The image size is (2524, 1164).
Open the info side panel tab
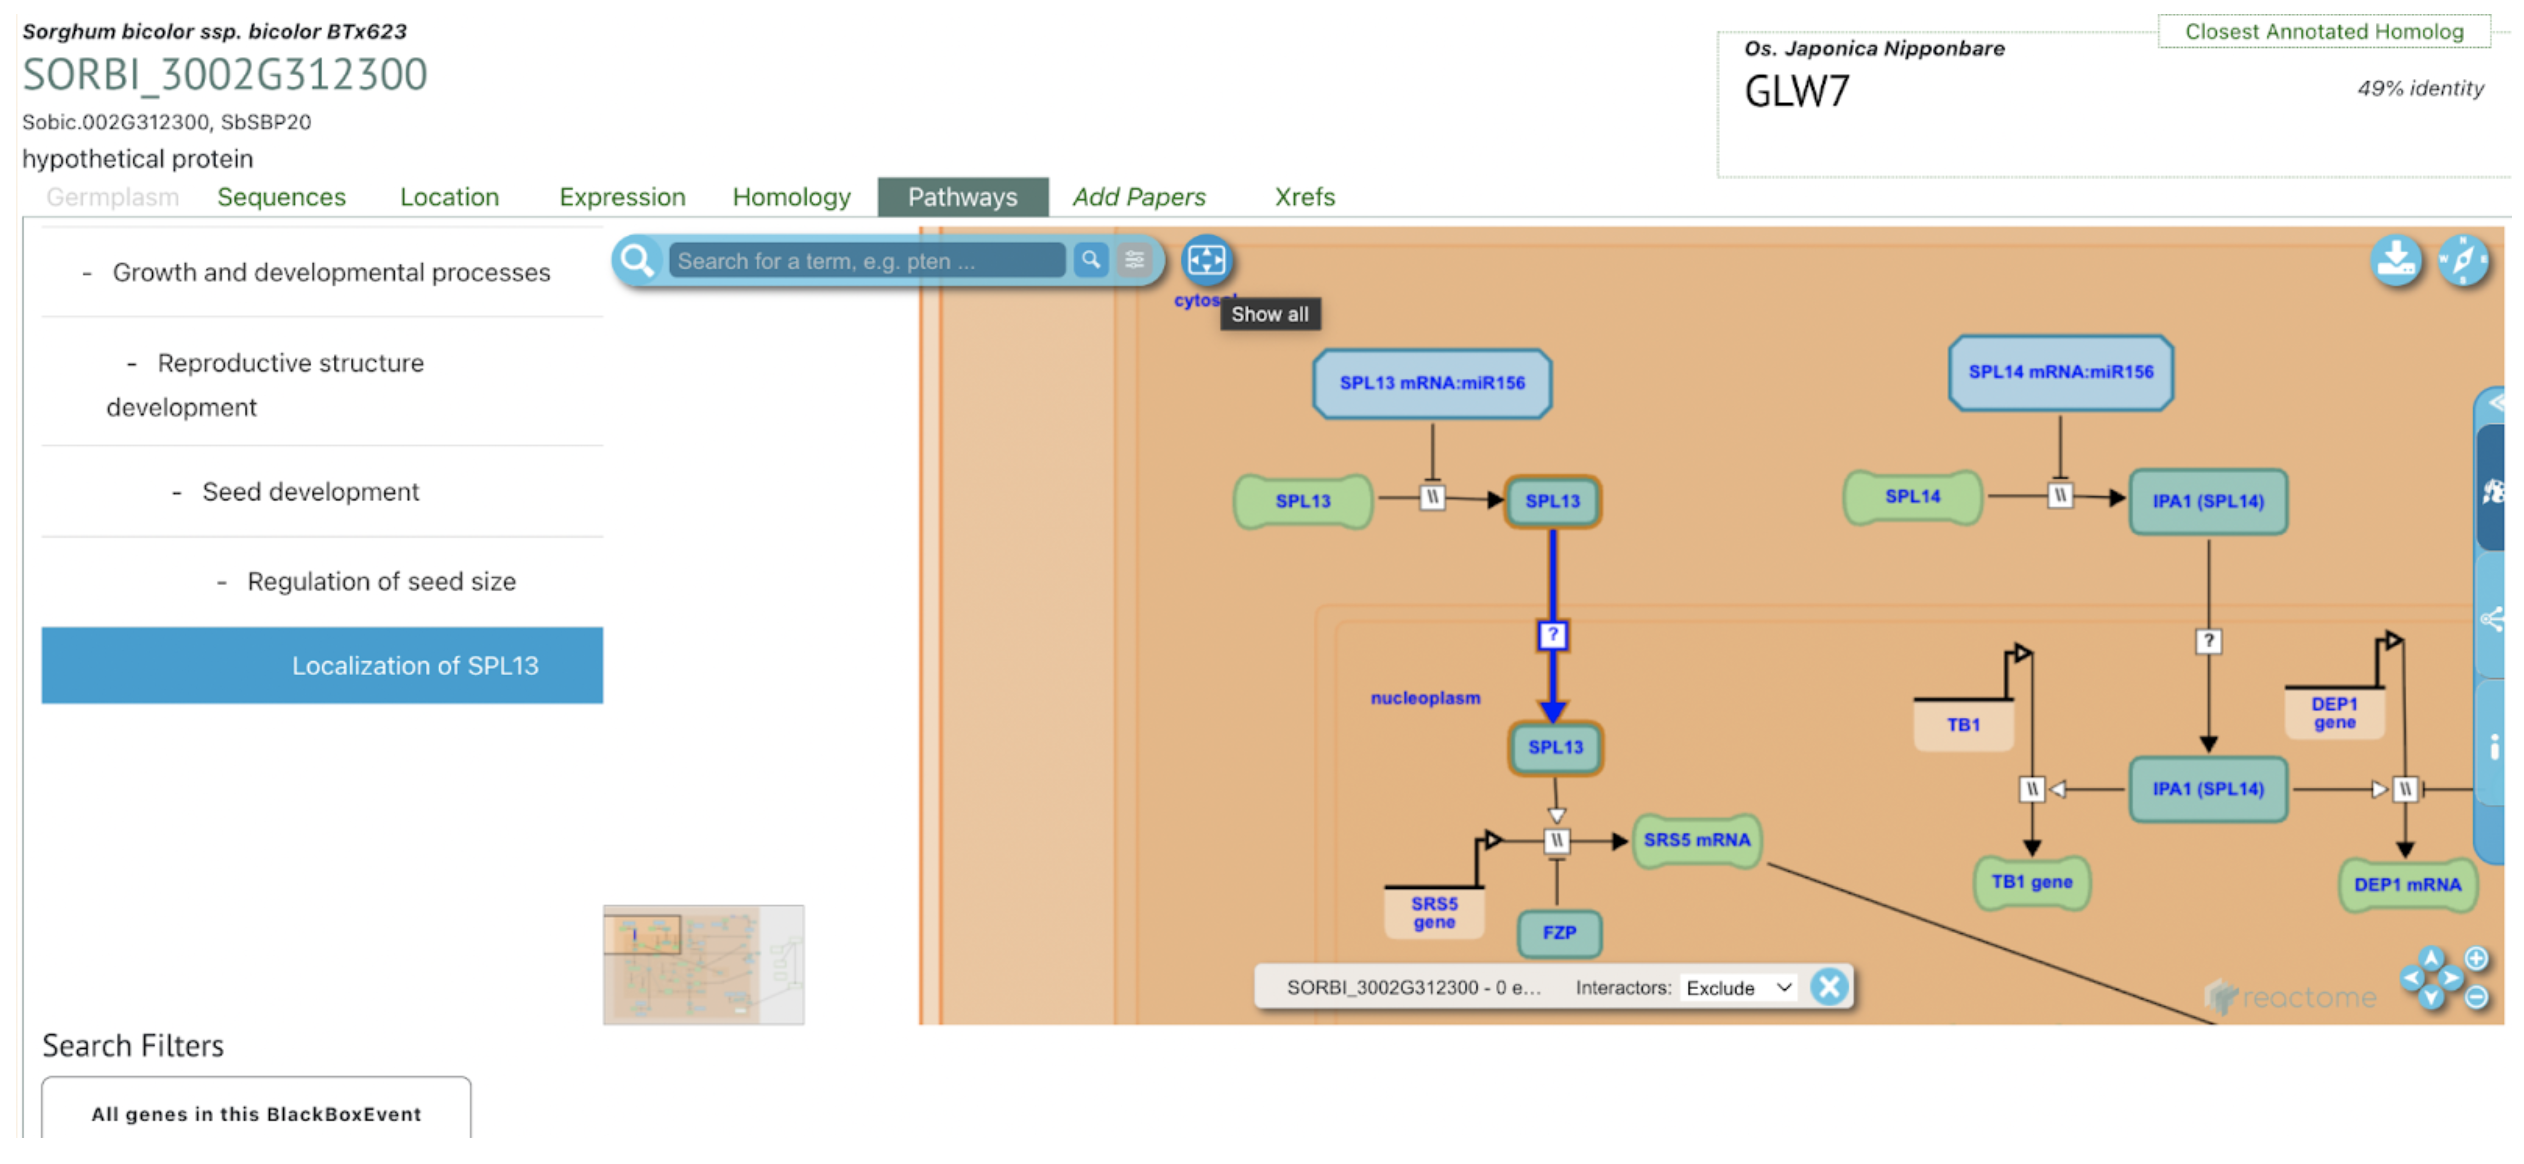(x=2493, y=747)
